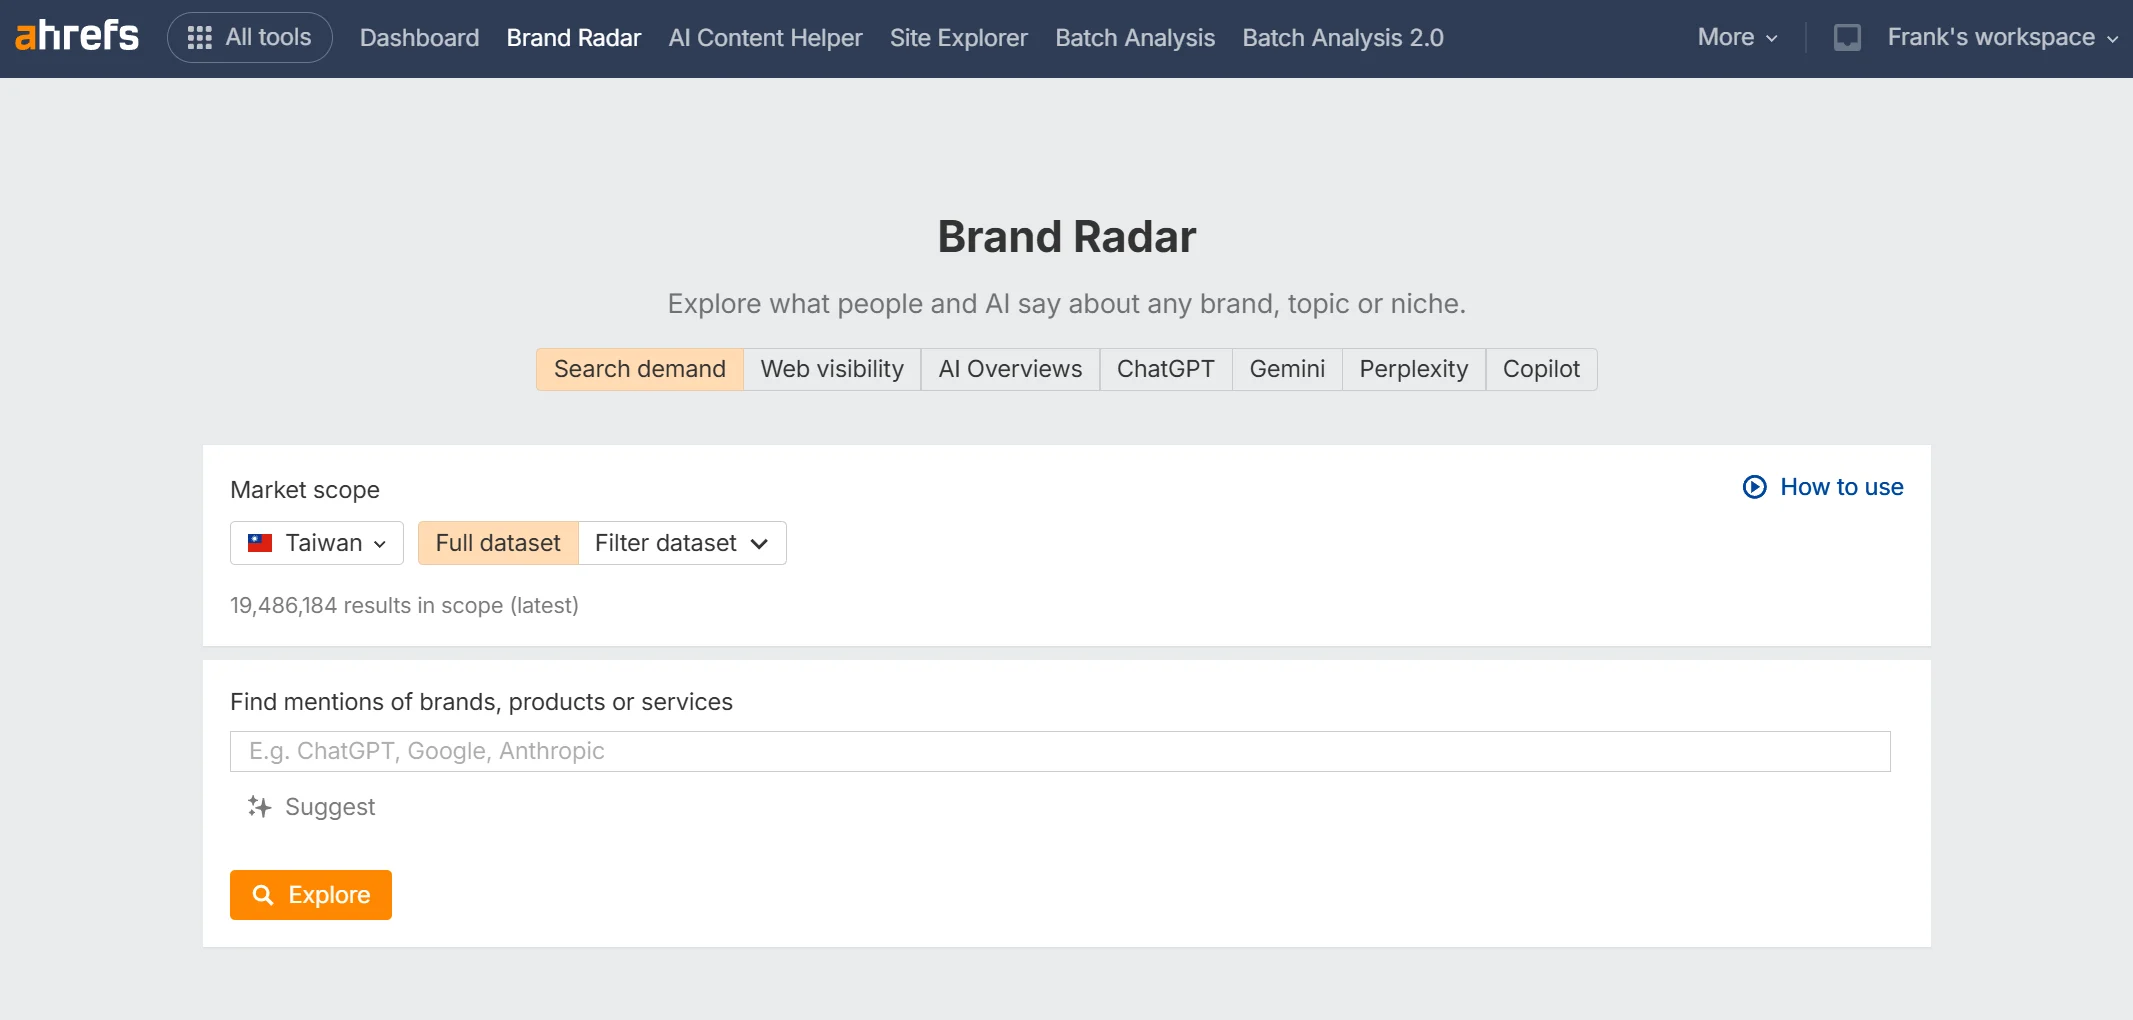The width and height of the screenshot is (2133, 1020).
Task: Switch to AI Overviews tab
Action: pyautogui.click(x=1009, y=369)
